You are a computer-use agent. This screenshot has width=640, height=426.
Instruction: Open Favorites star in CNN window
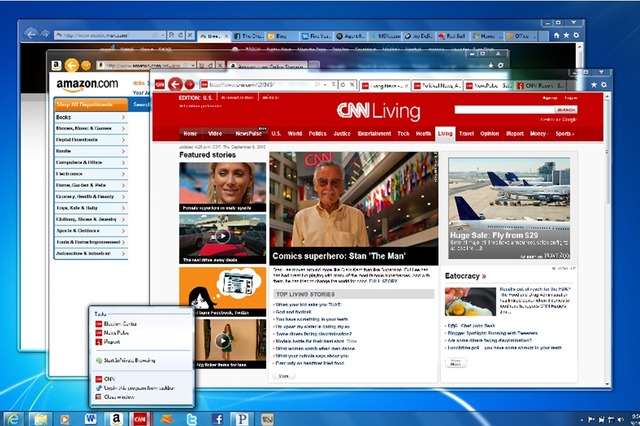coord(594,84)
